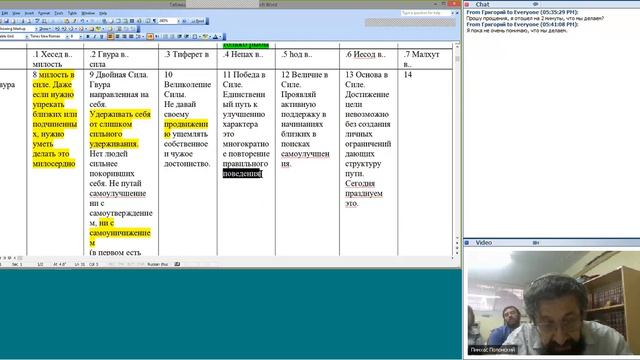This screenshot has width=640, height=360.
Task: Click the cell starting '12 Величие в Силе'
Action: pyautogui.click(x=307, y=162)
